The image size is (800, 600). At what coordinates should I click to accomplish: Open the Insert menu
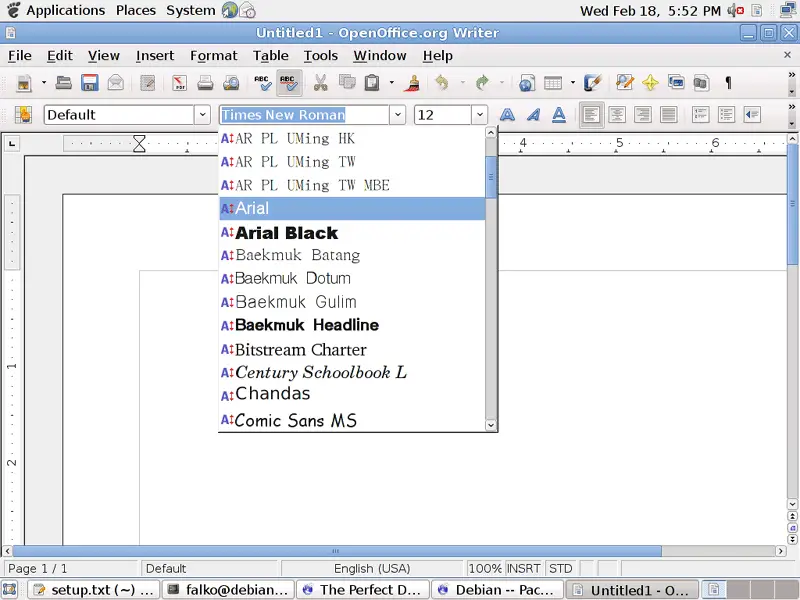point(155,56)
